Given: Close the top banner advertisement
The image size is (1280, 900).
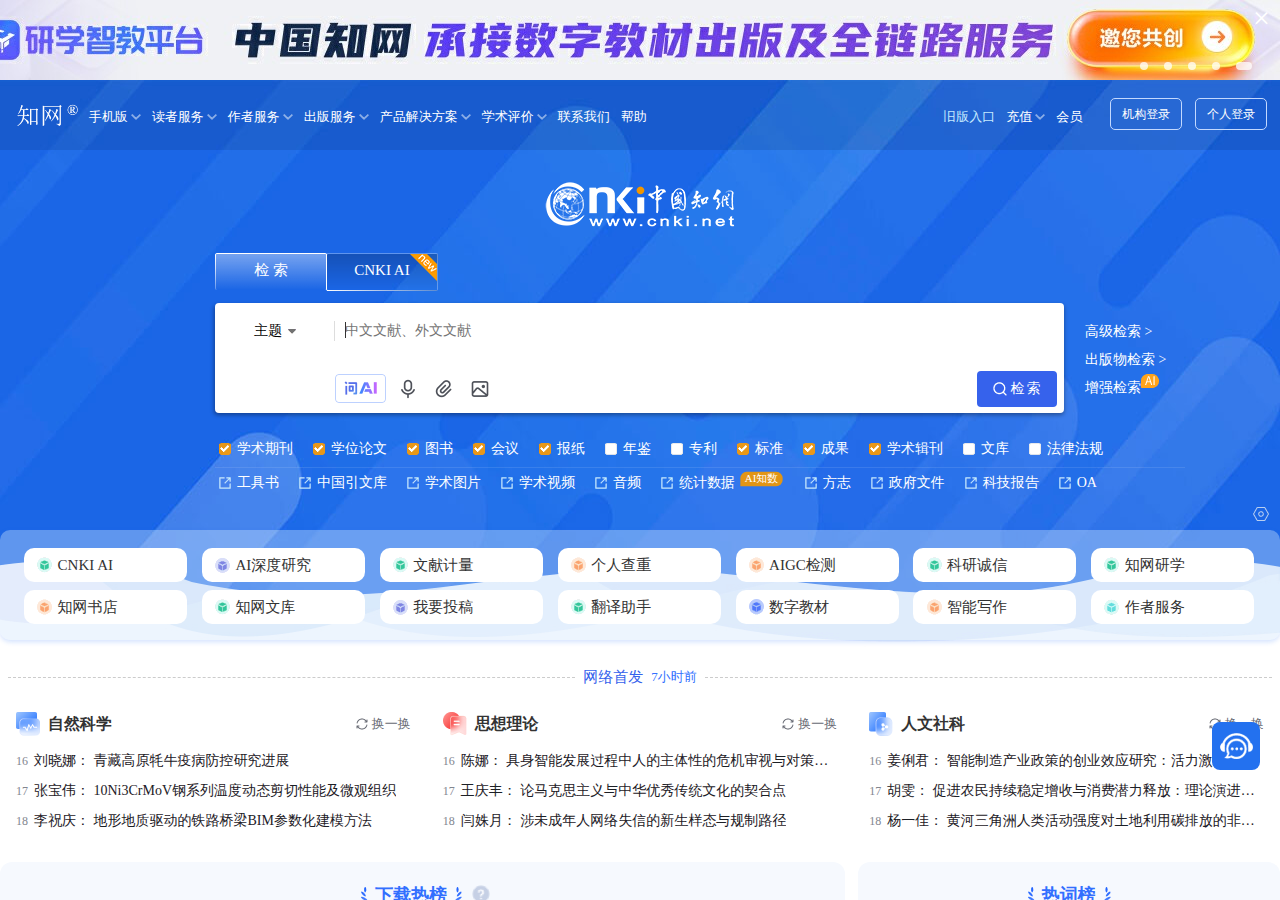Looking at the screenshot, I should click(1261, 18).
